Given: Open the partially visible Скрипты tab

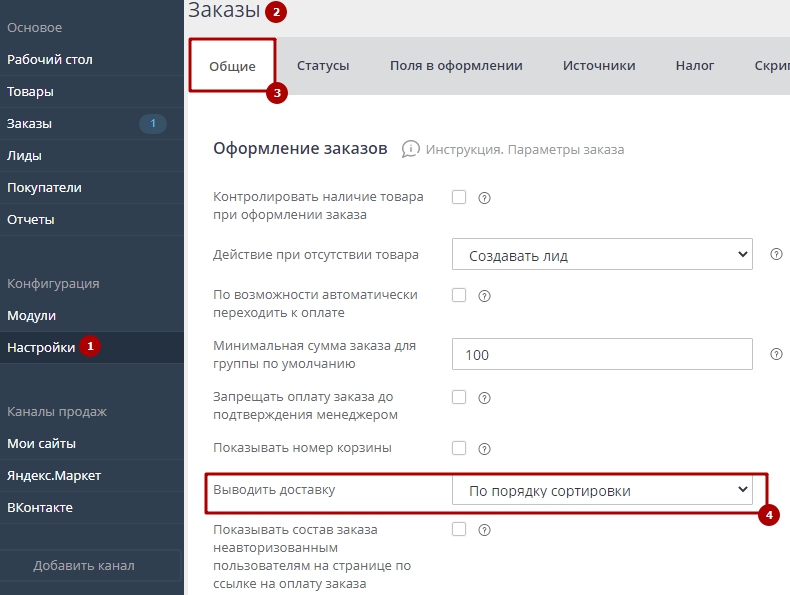Looking at the screenshot, I should [x=772, y=65].
